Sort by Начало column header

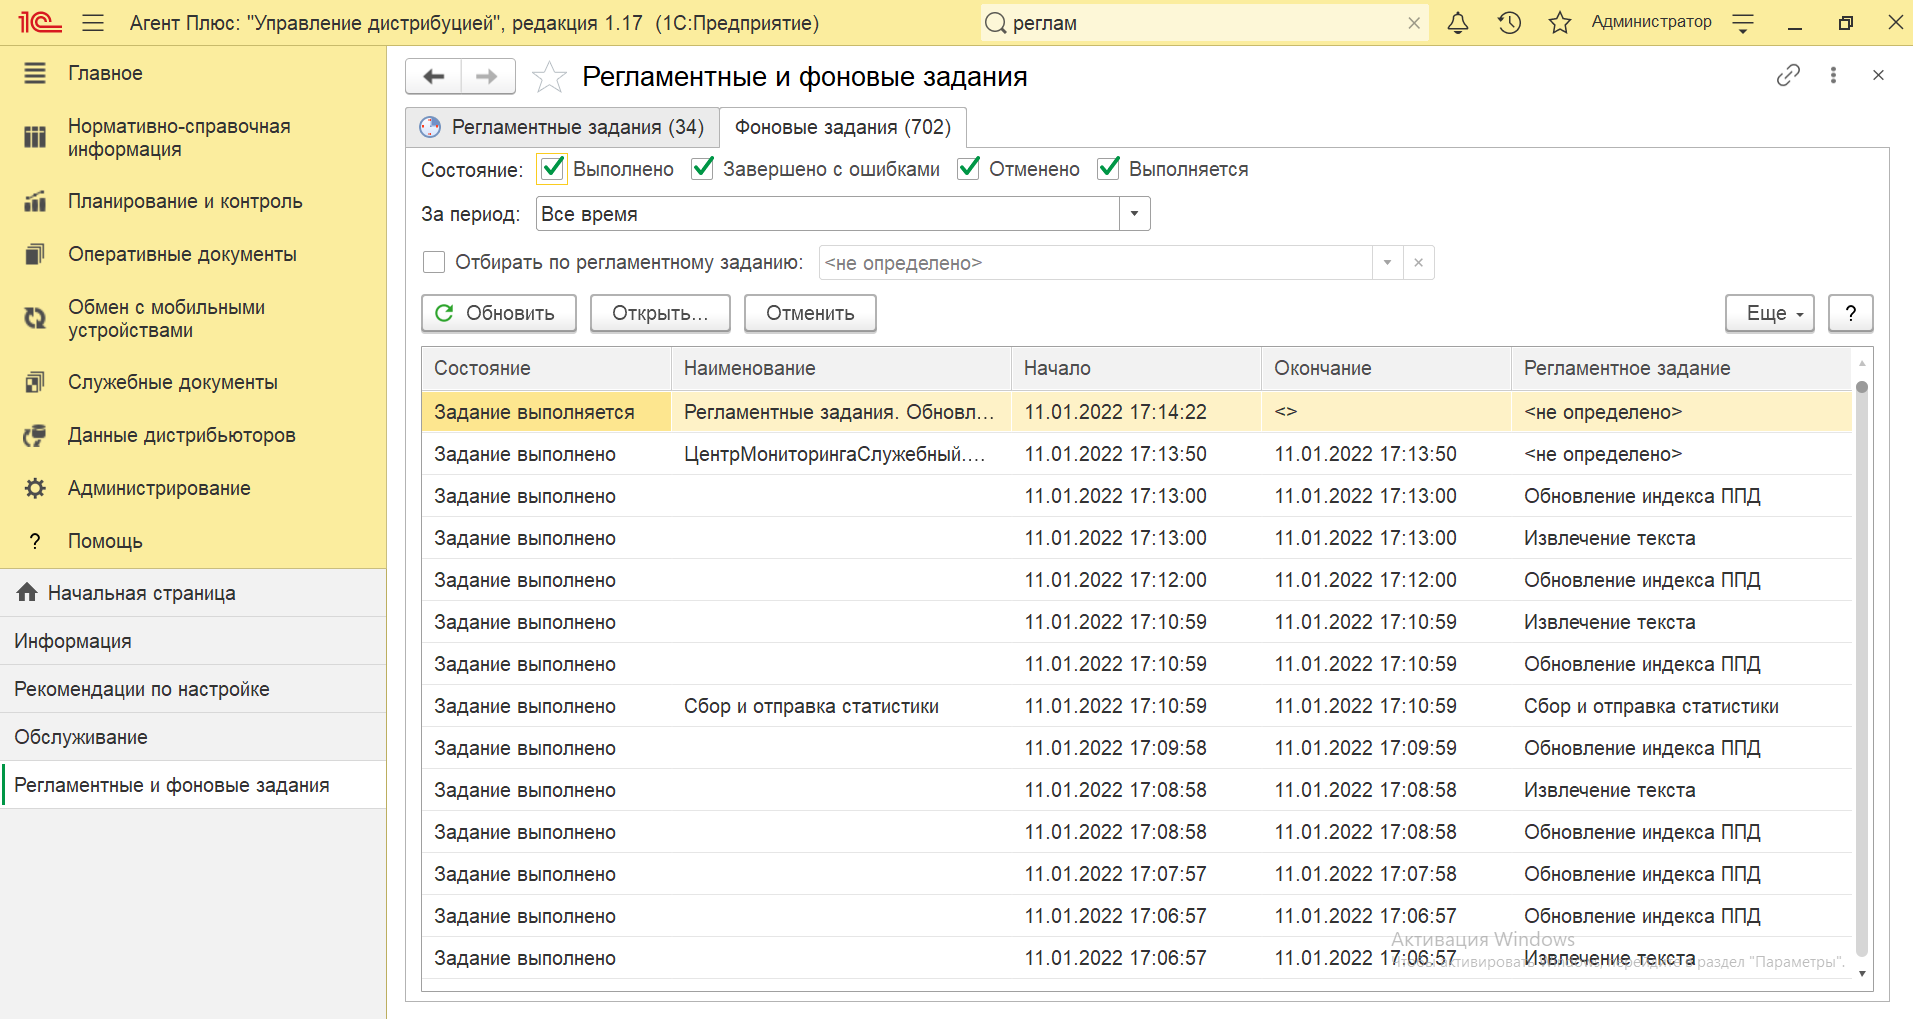(1136, 368)
